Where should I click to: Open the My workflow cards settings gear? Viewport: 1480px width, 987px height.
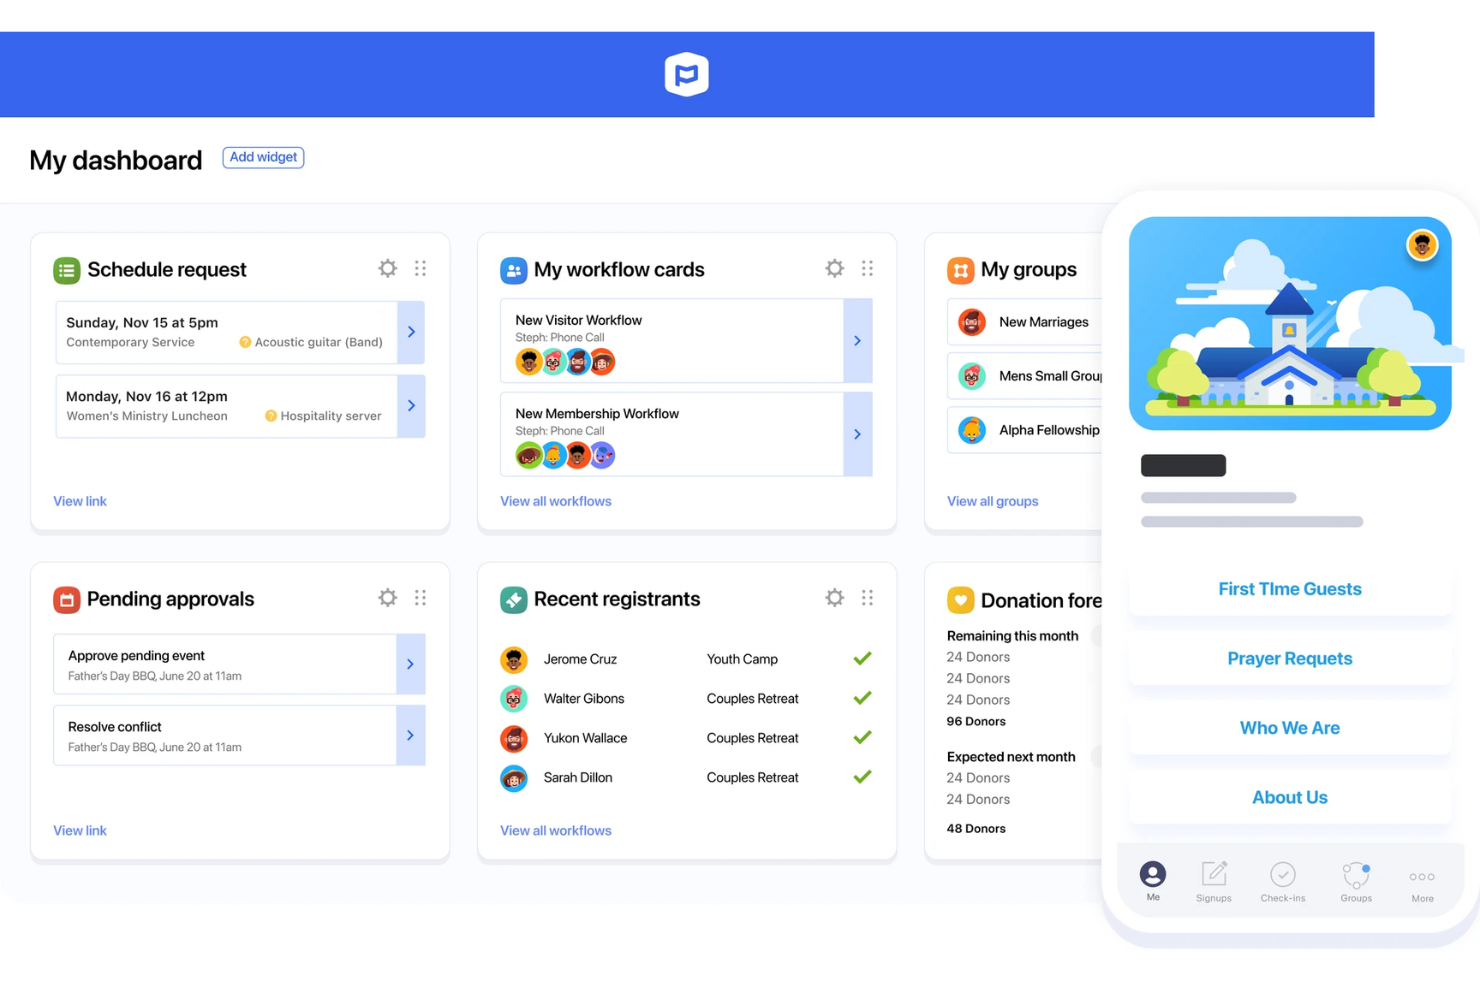834,268
